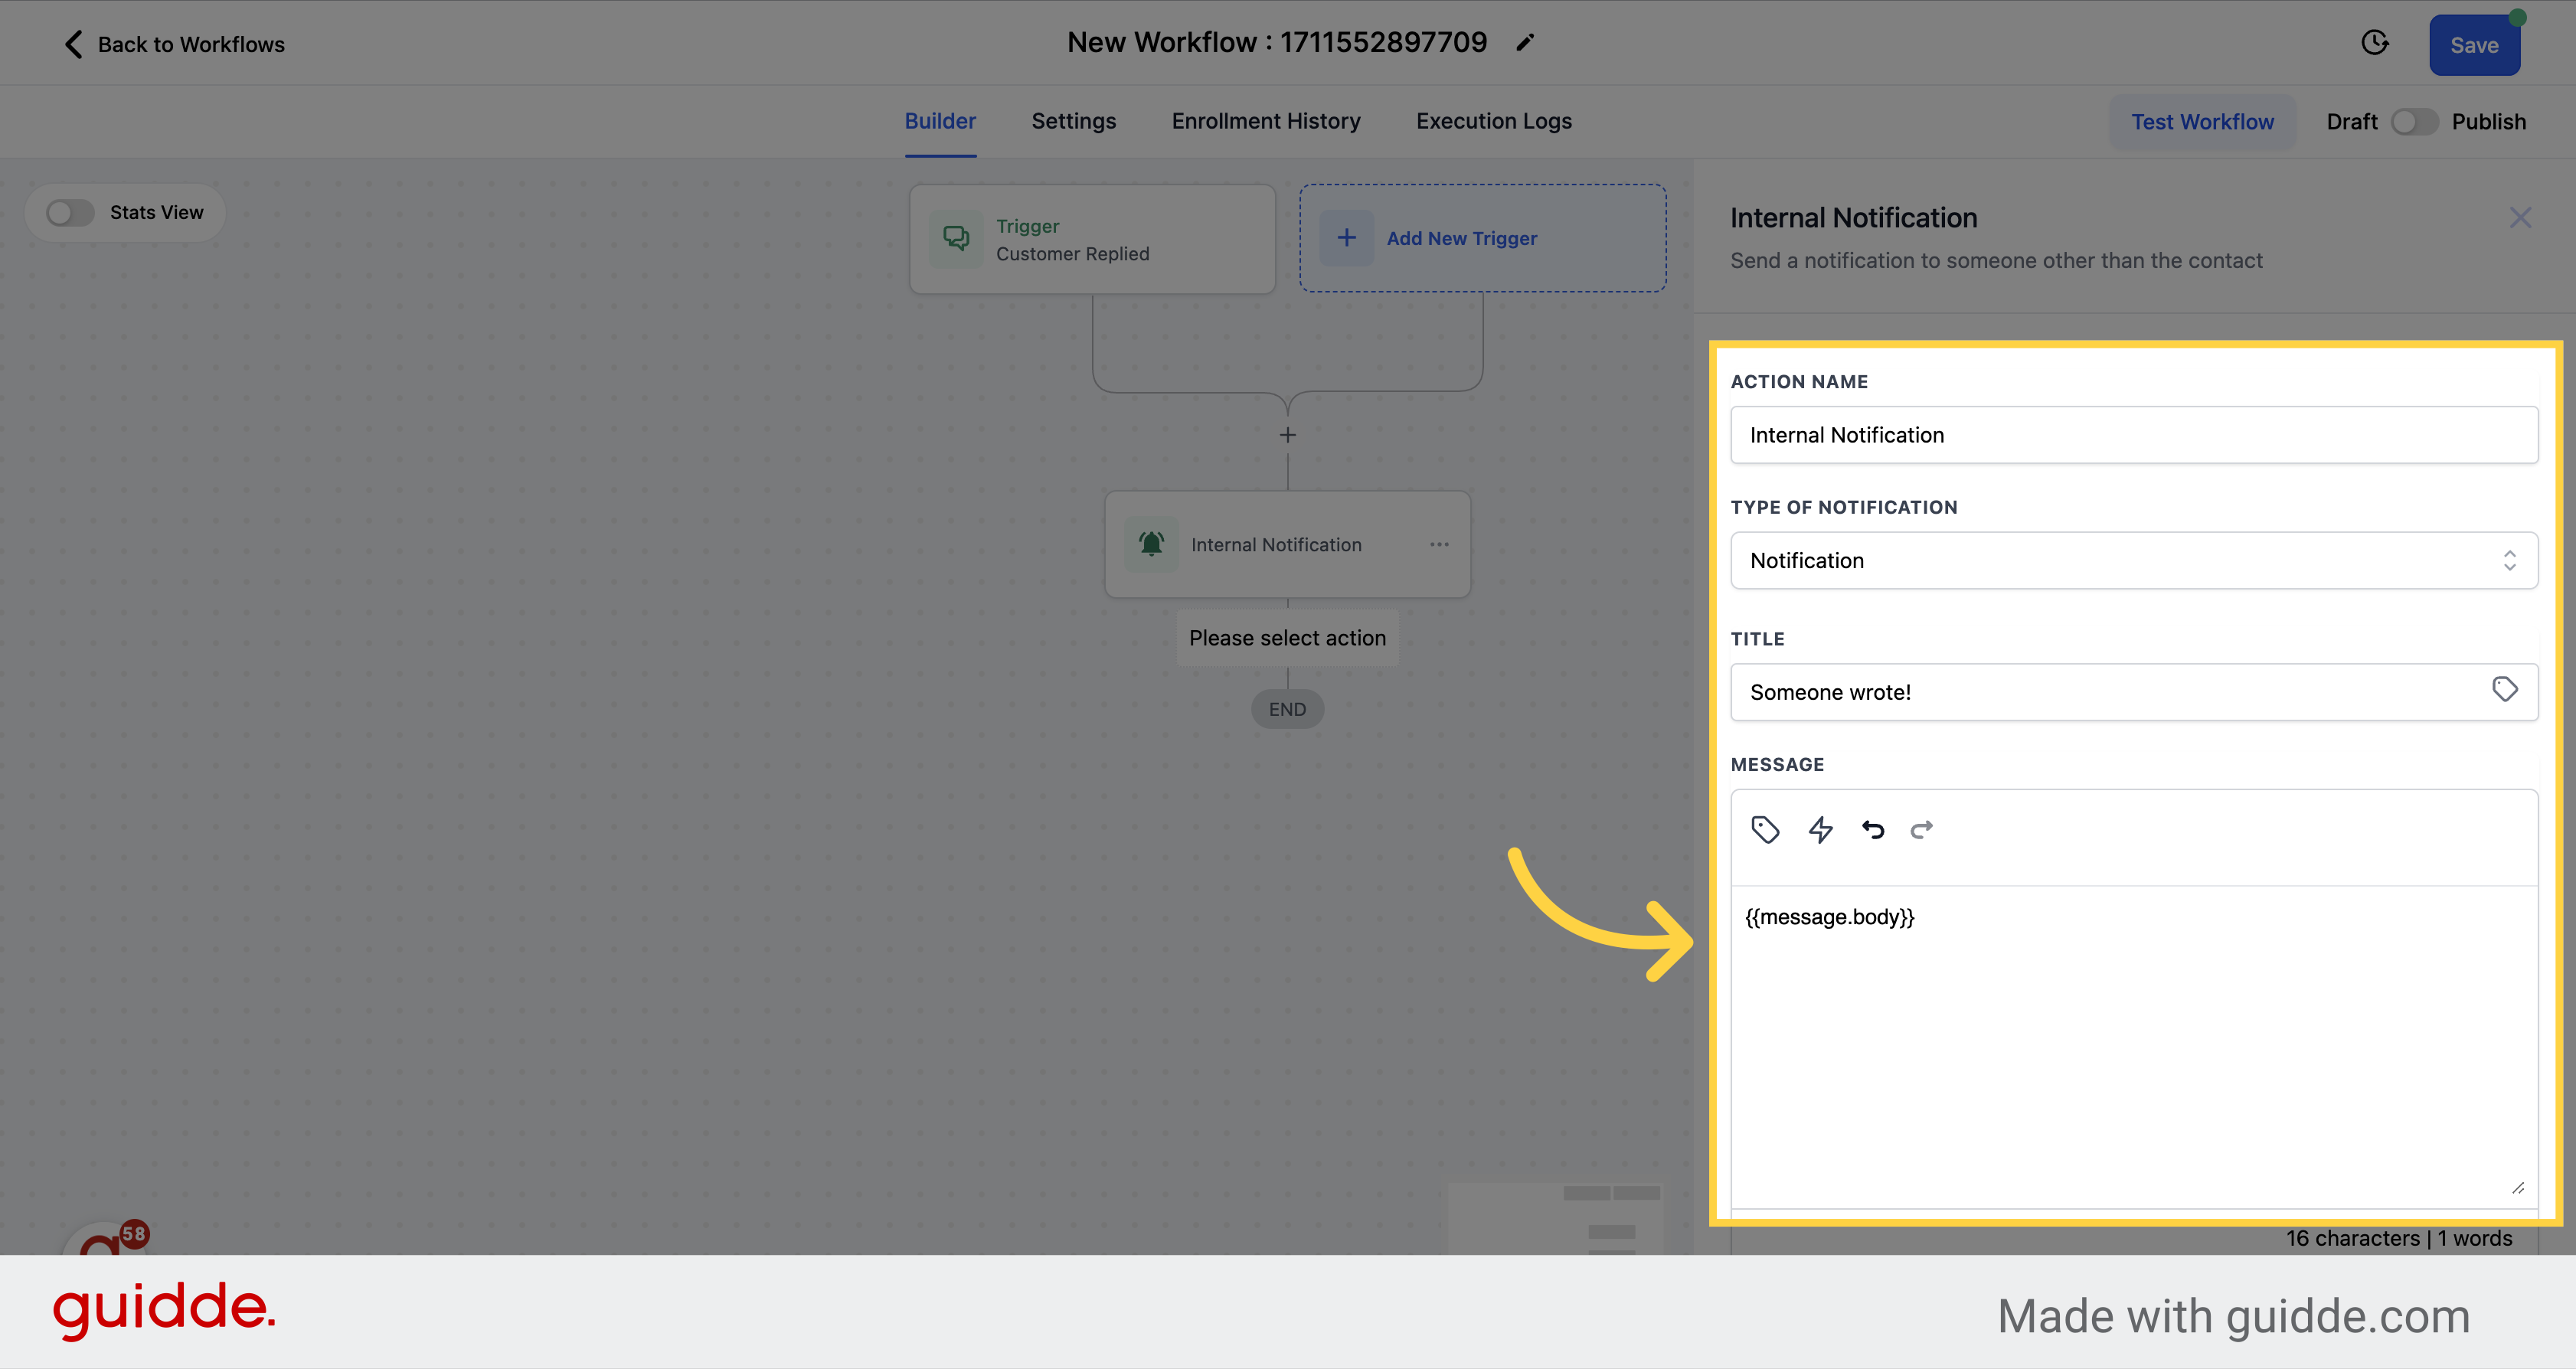Add a step with the plus connector
2576x1369 pixels.
point(1287,435)
